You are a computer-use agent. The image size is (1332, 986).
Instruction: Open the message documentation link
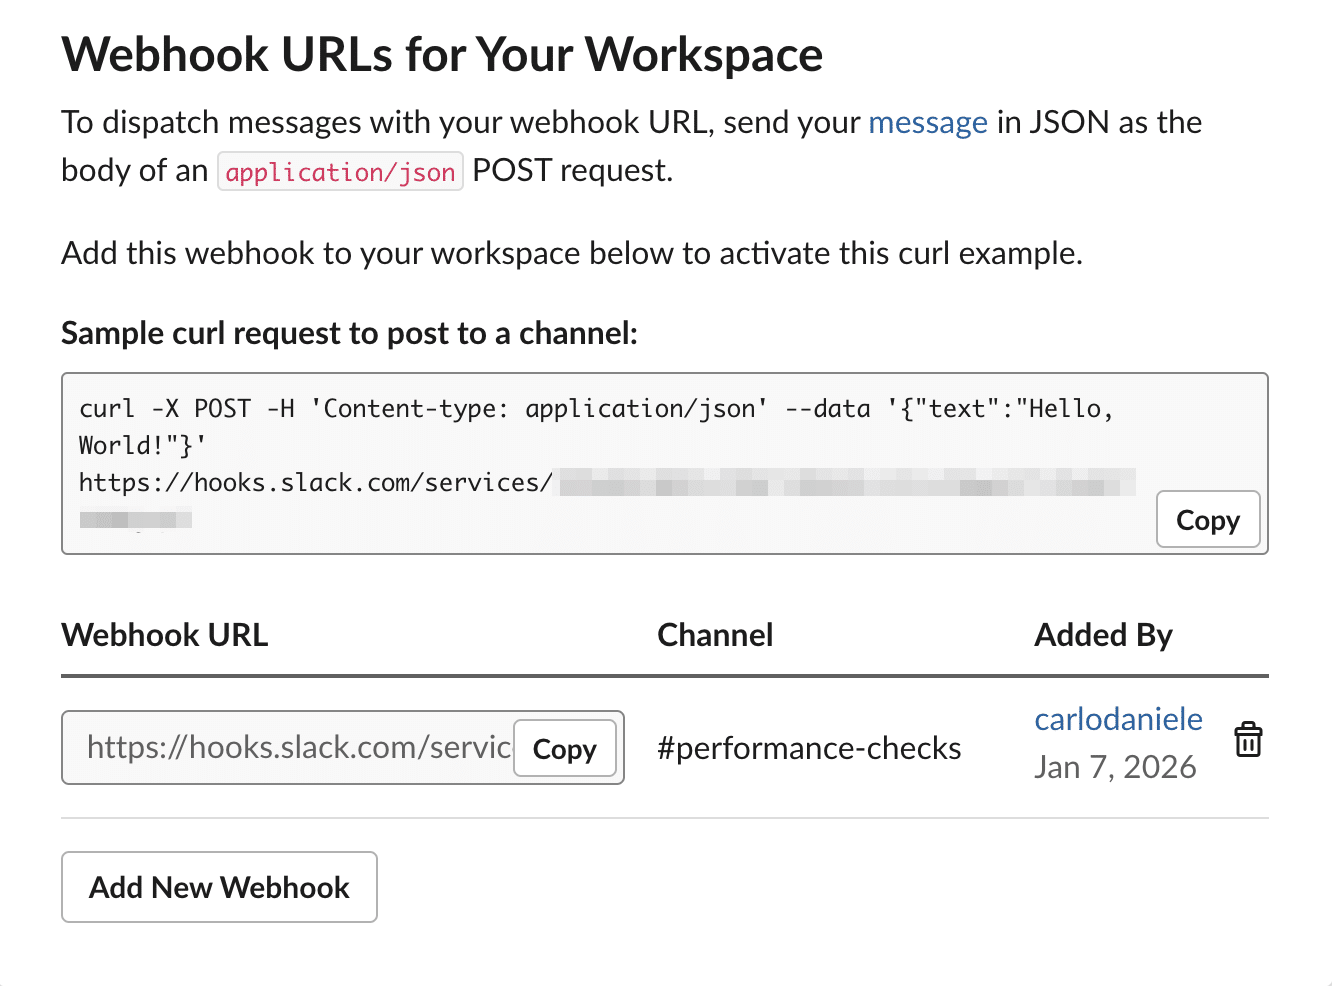click(x=928, y=122)
